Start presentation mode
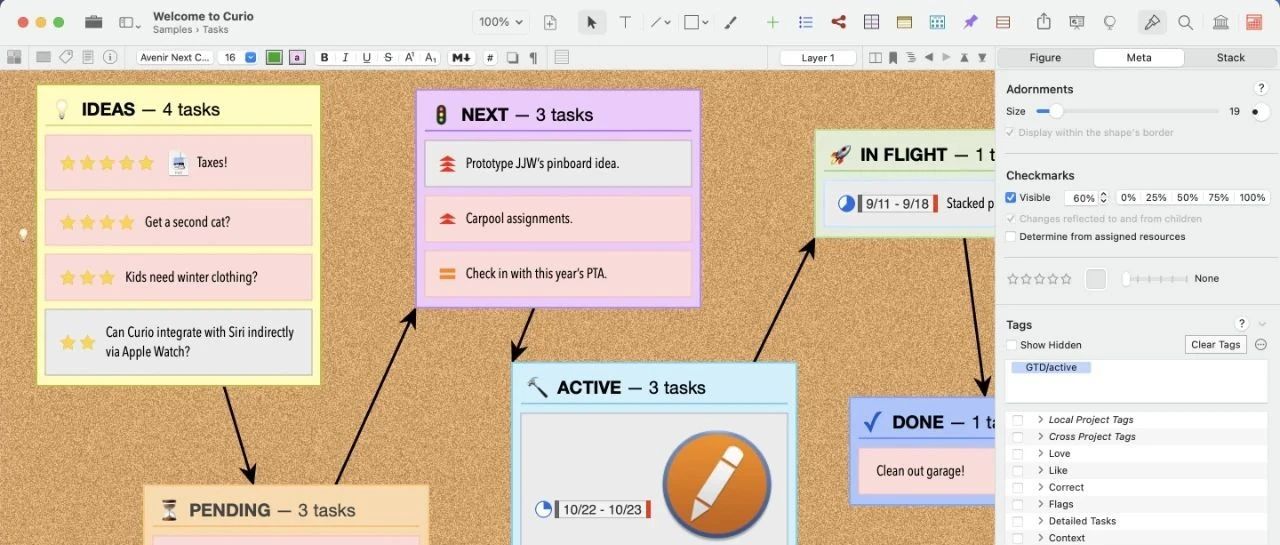The height and width of the screenshot is (545, 1280). tap(1077, 22)
